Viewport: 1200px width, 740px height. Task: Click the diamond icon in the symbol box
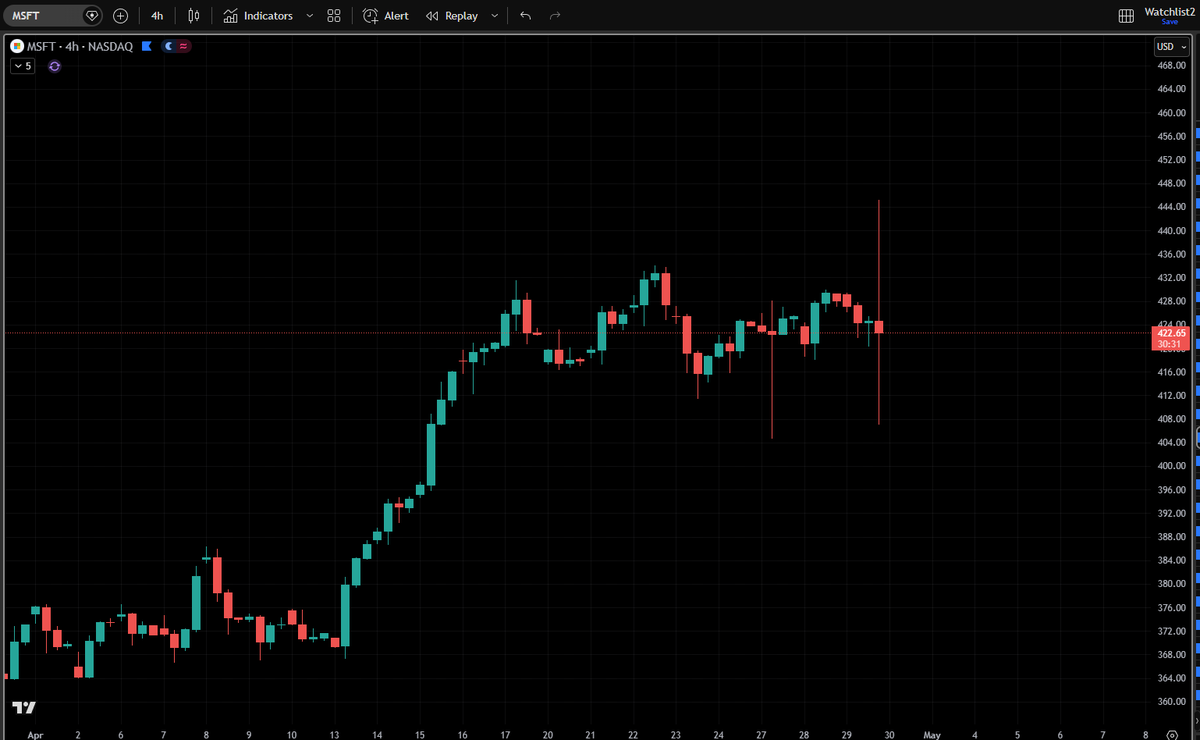pyautogui.click(x=92, y=16)
